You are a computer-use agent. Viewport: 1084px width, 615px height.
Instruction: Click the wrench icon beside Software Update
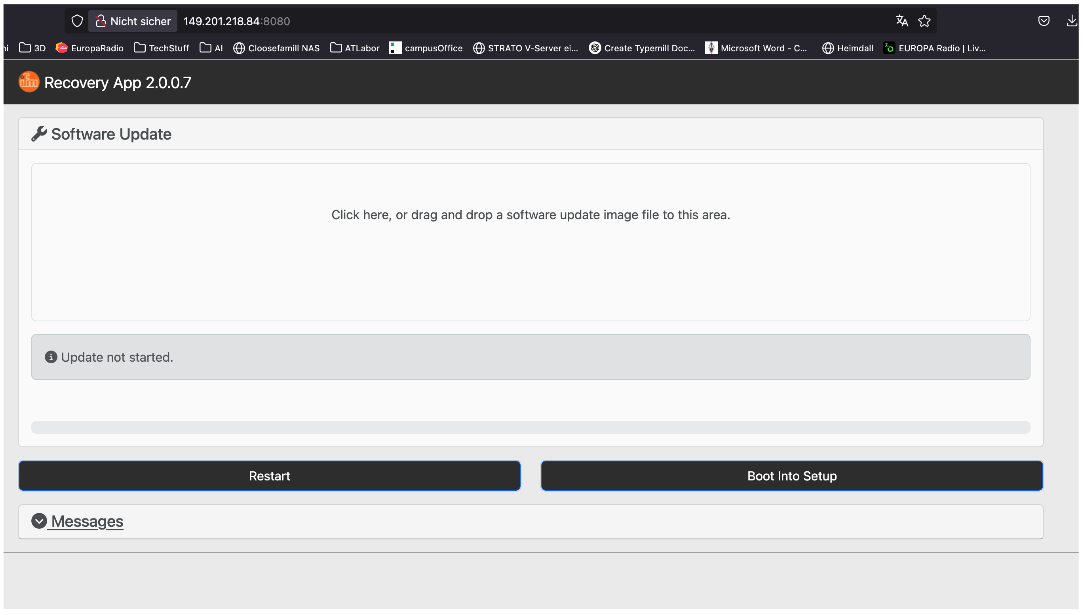[x=38, y=133]
